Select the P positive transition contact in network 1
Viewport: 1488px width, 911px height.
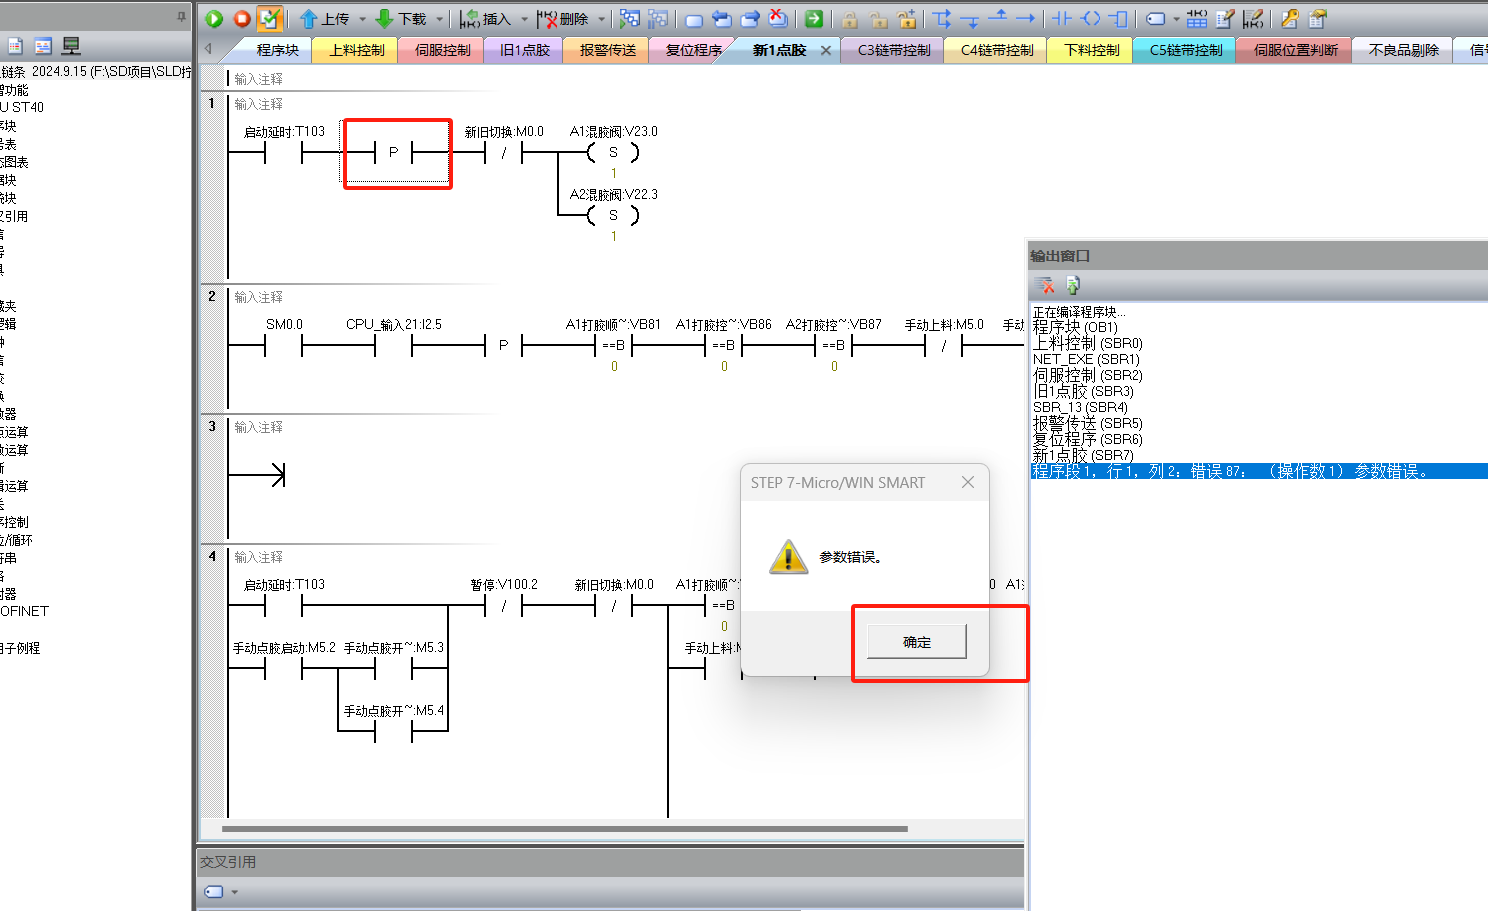tap(393, 152)
